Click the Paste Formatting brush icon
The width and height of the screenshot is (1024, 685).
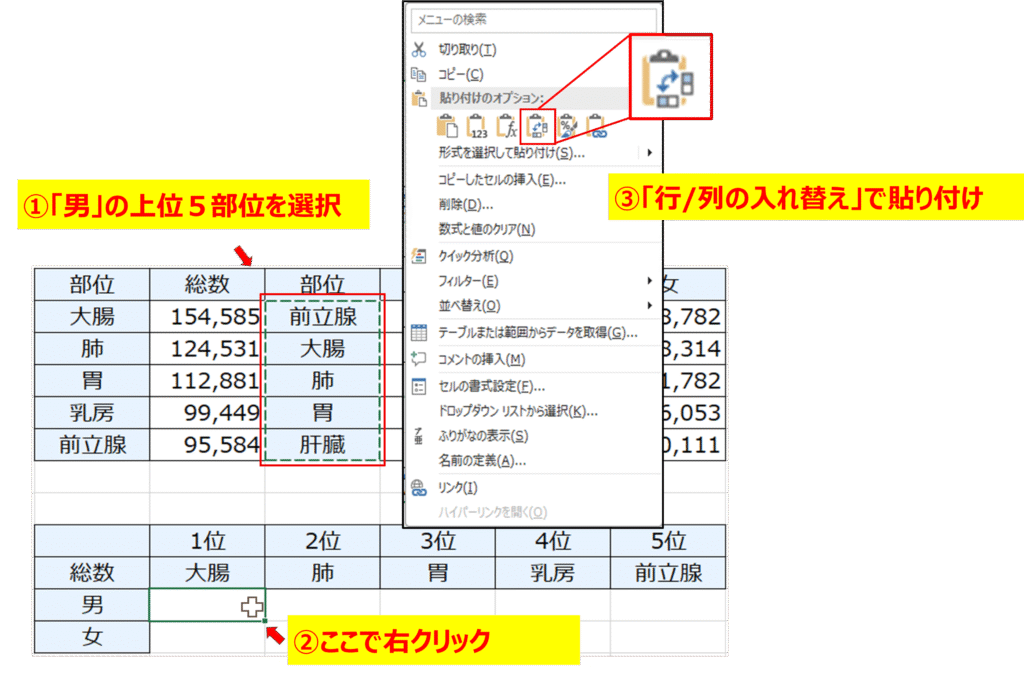[568, 126]
